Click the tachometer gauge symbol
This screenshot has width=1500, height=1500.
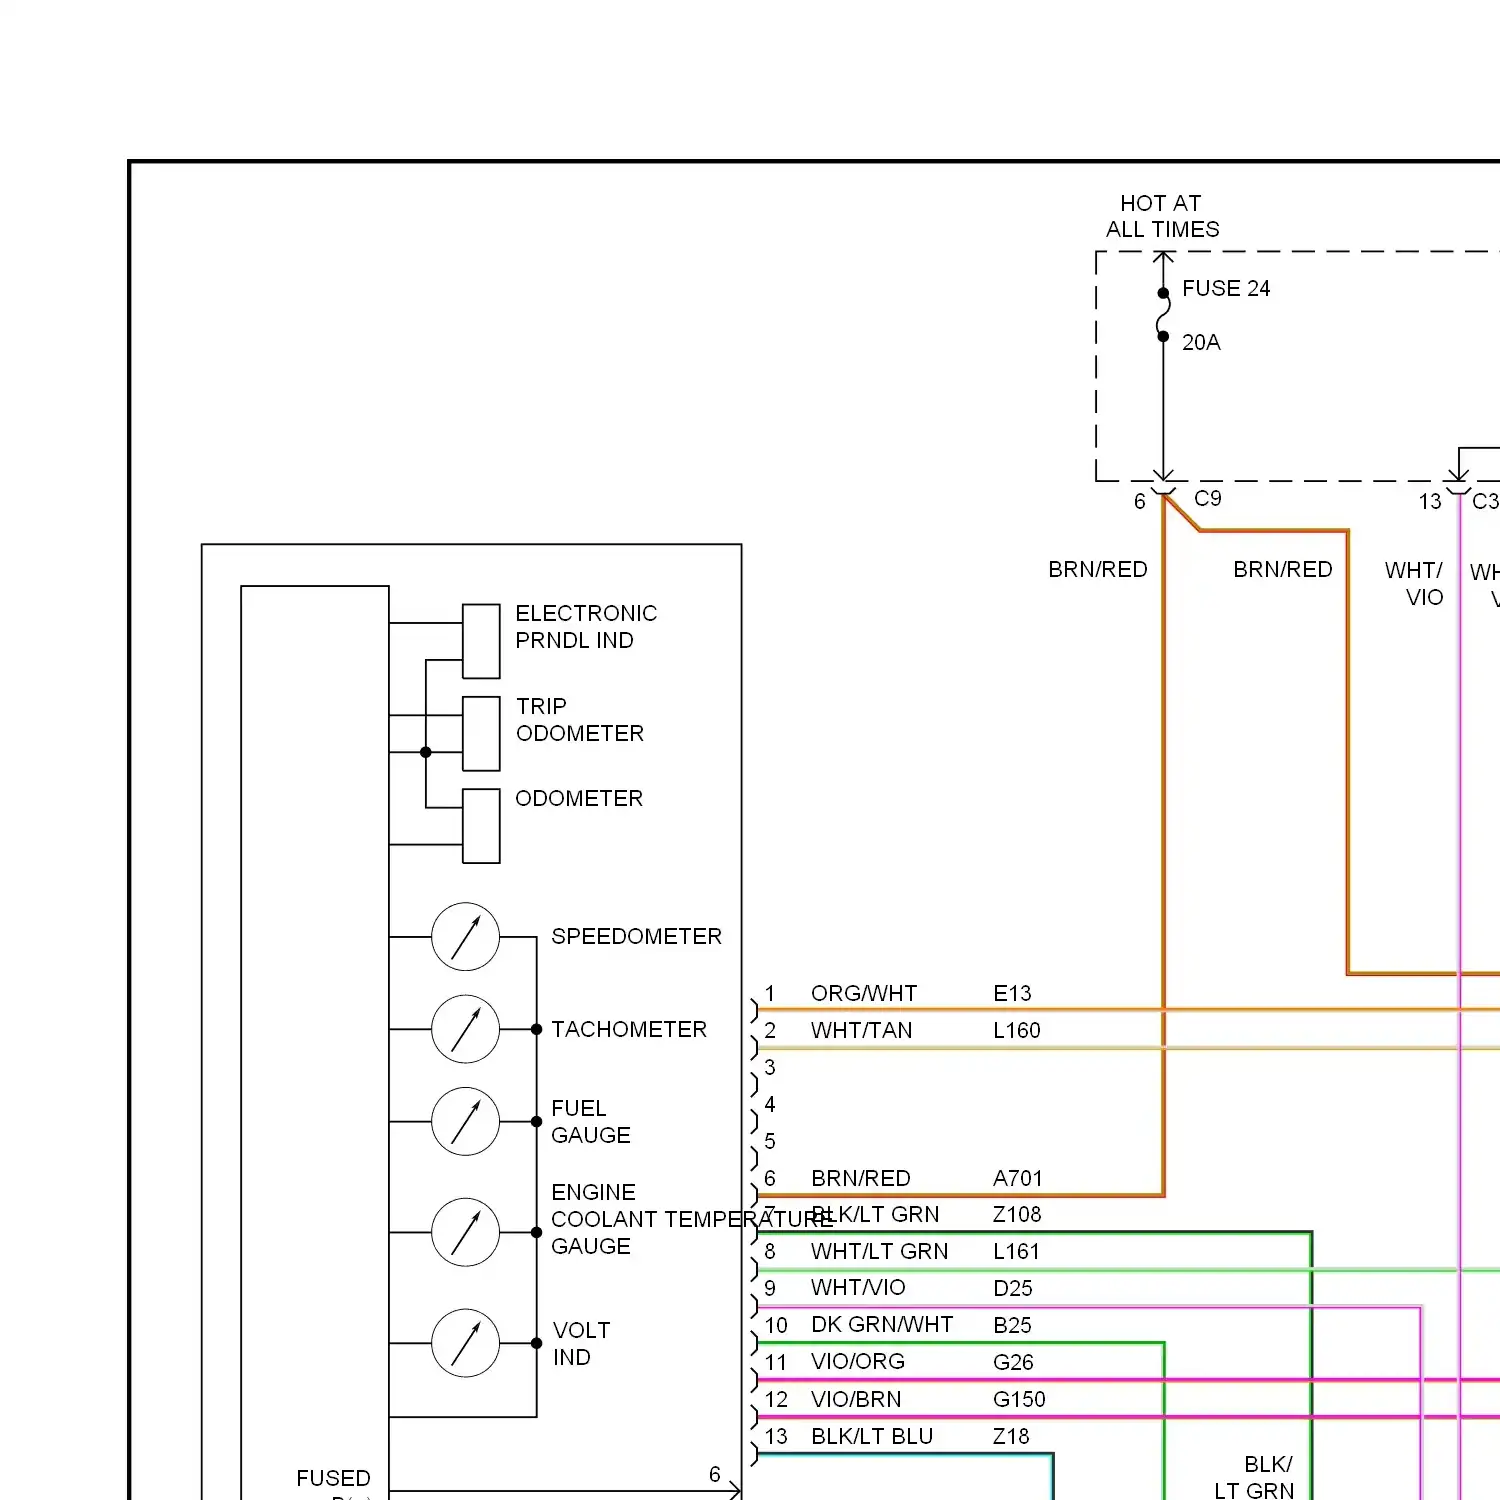(465, 1029)
